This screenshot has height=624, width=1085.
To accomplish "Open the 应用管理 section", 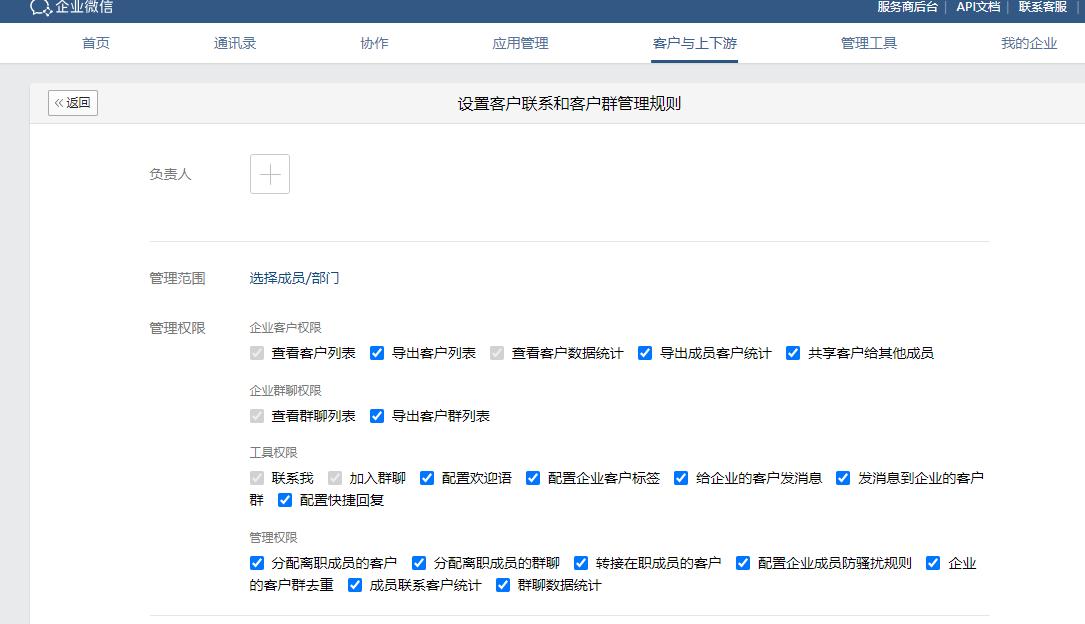I will point(520,43).
